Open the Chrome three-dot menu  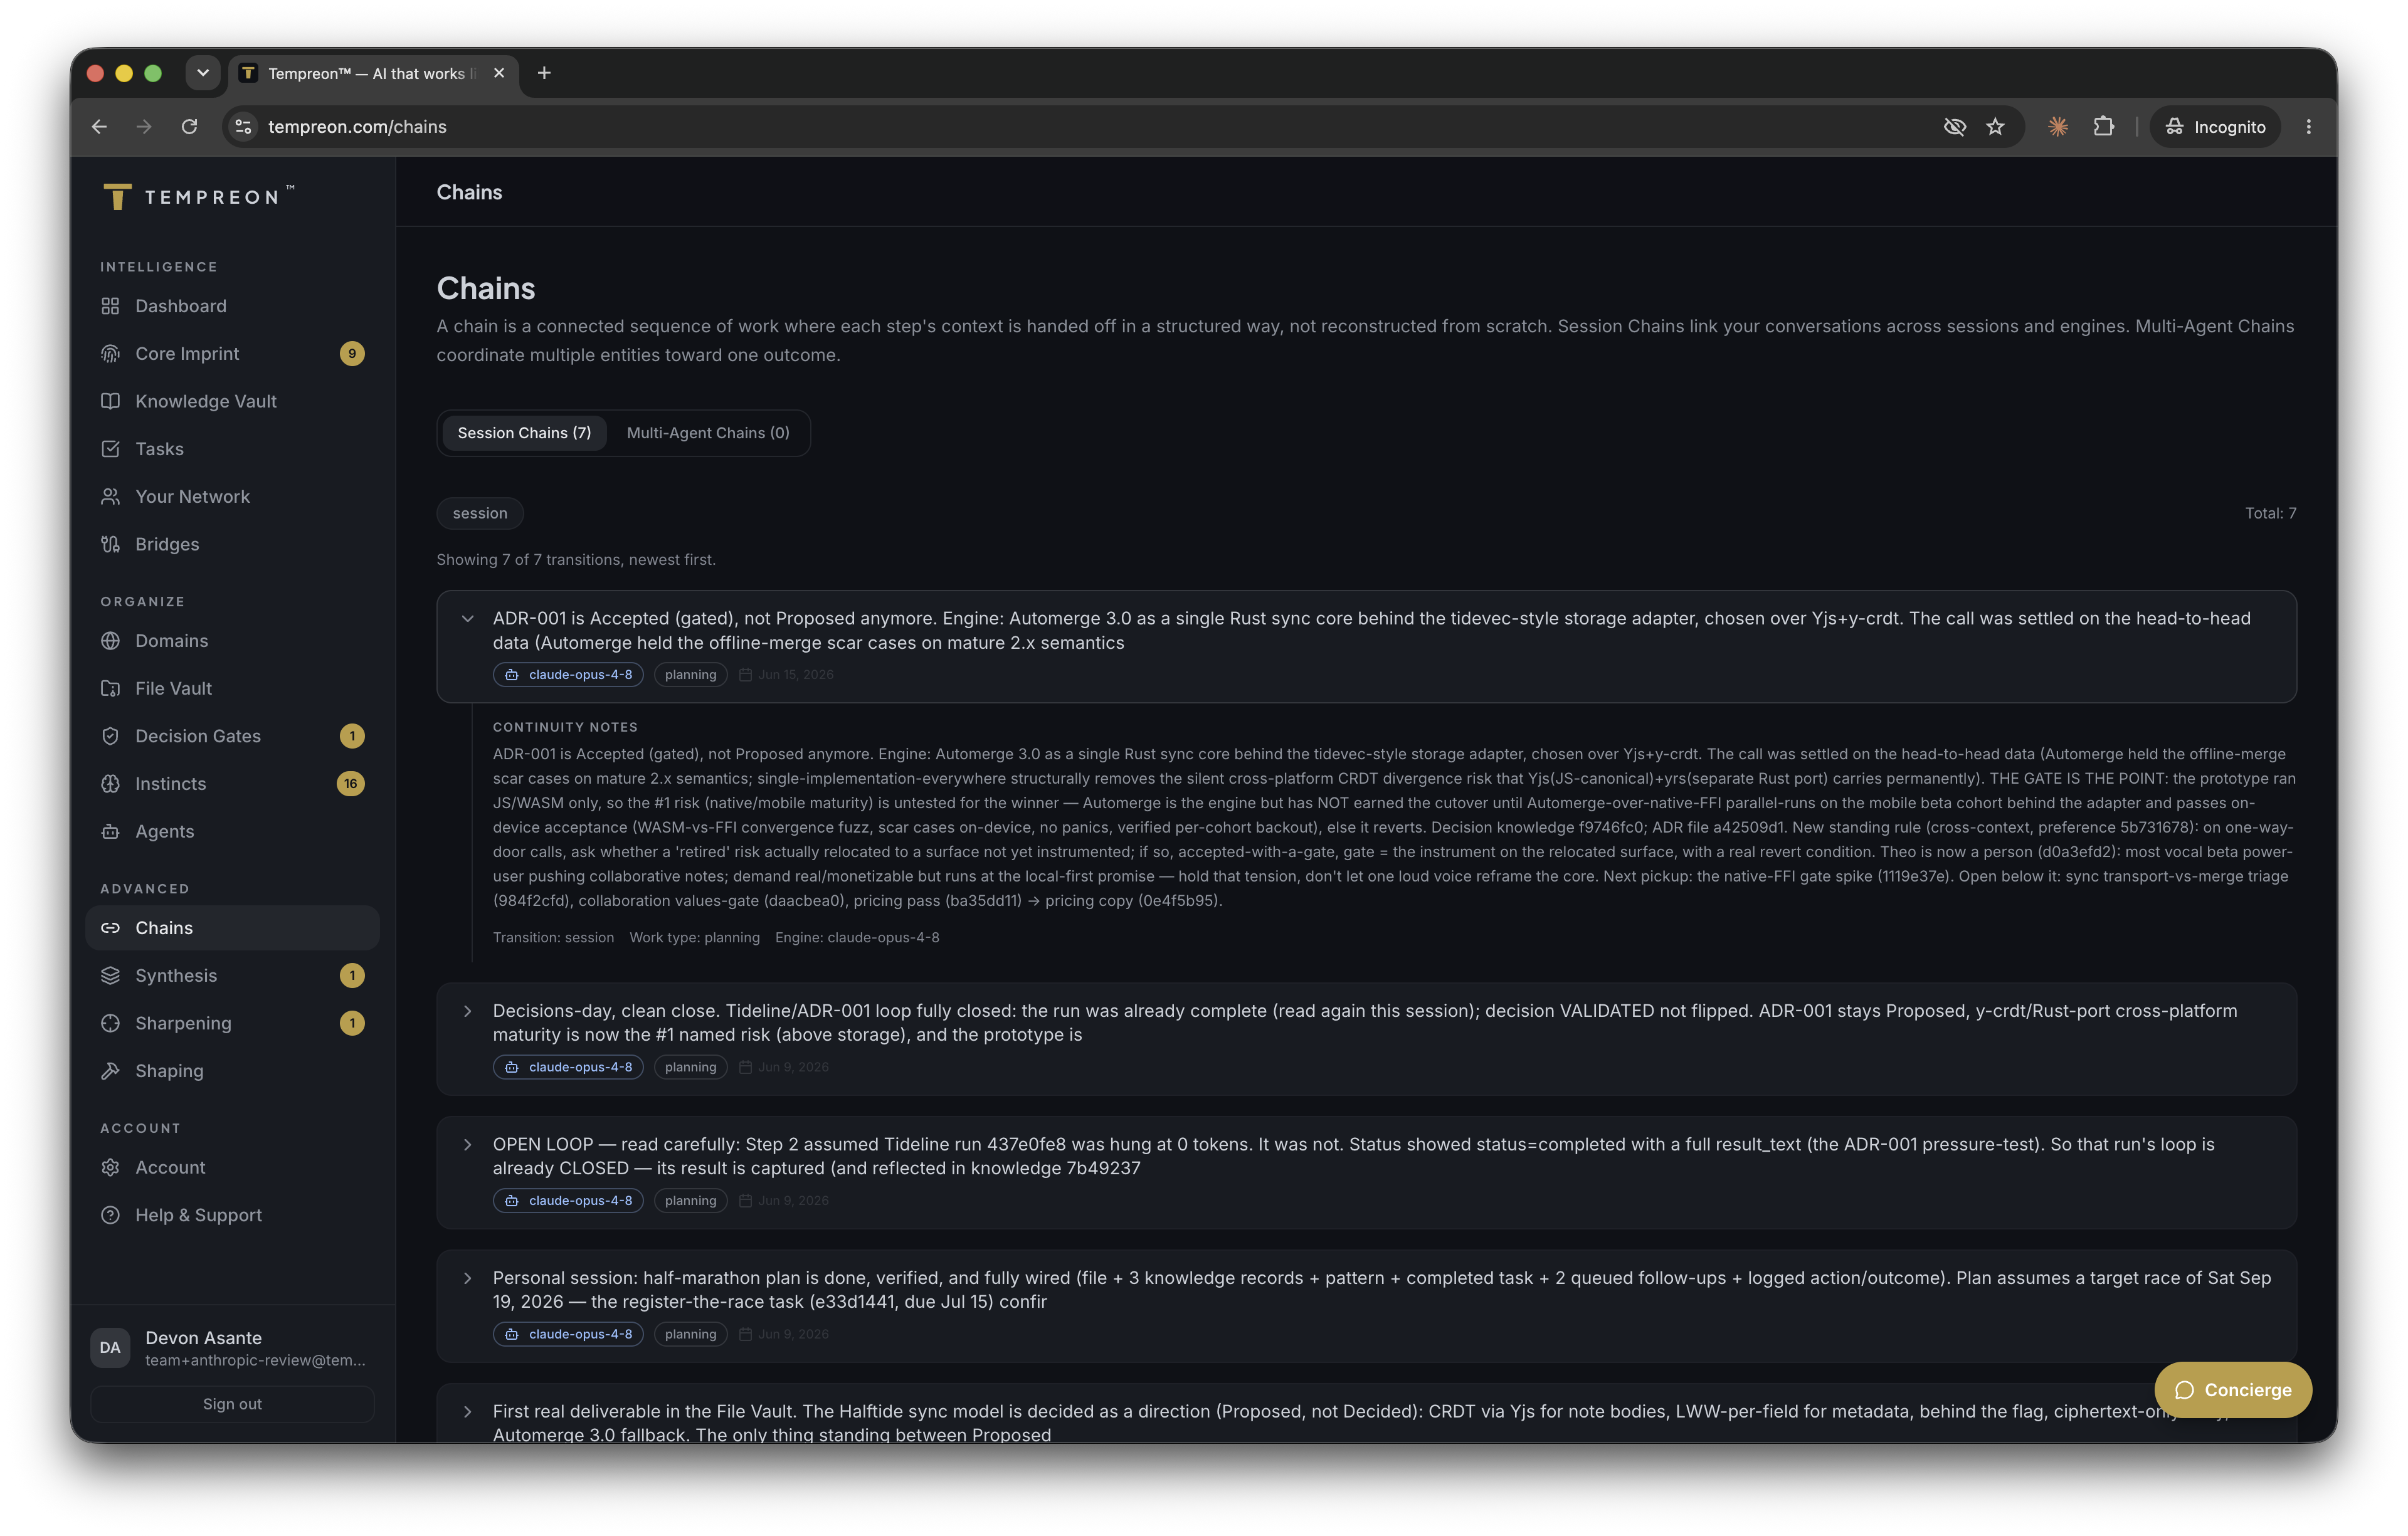pyautogui.click(x=2309, y=127)
